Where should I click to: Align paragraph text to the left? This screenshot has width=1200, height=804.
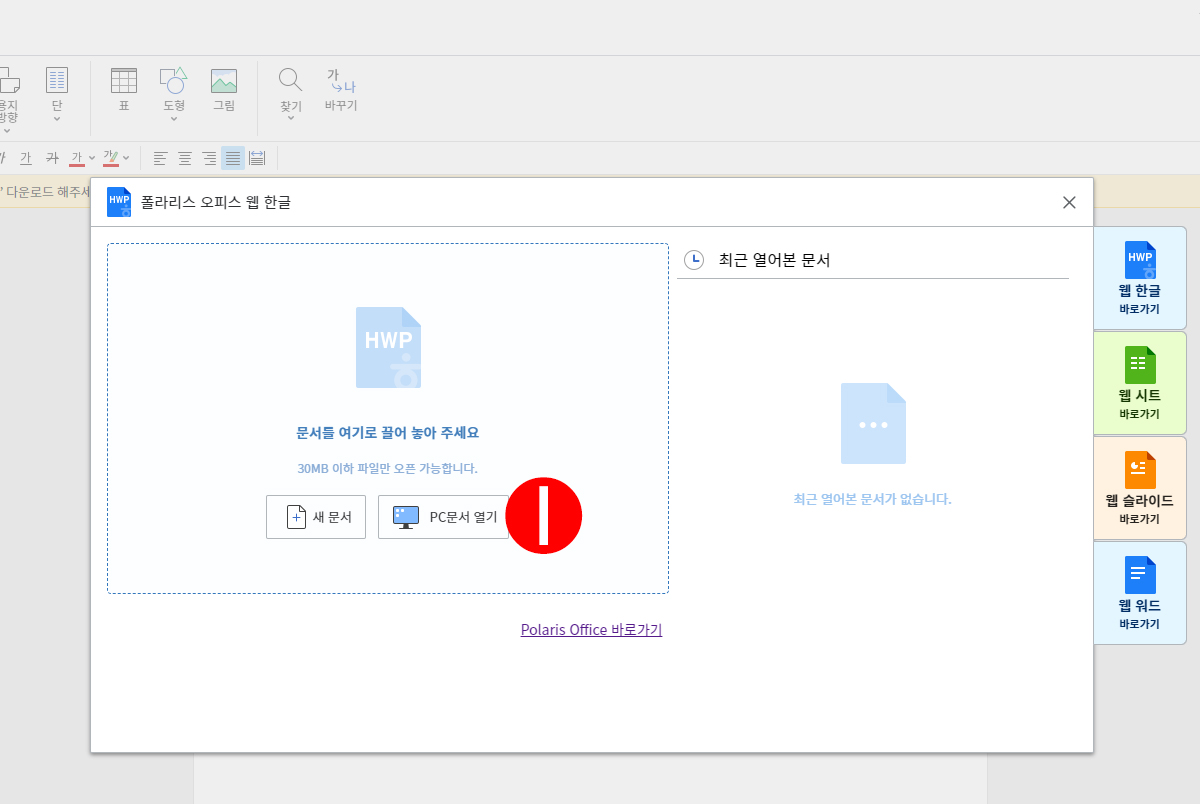(x=161, y=158)
